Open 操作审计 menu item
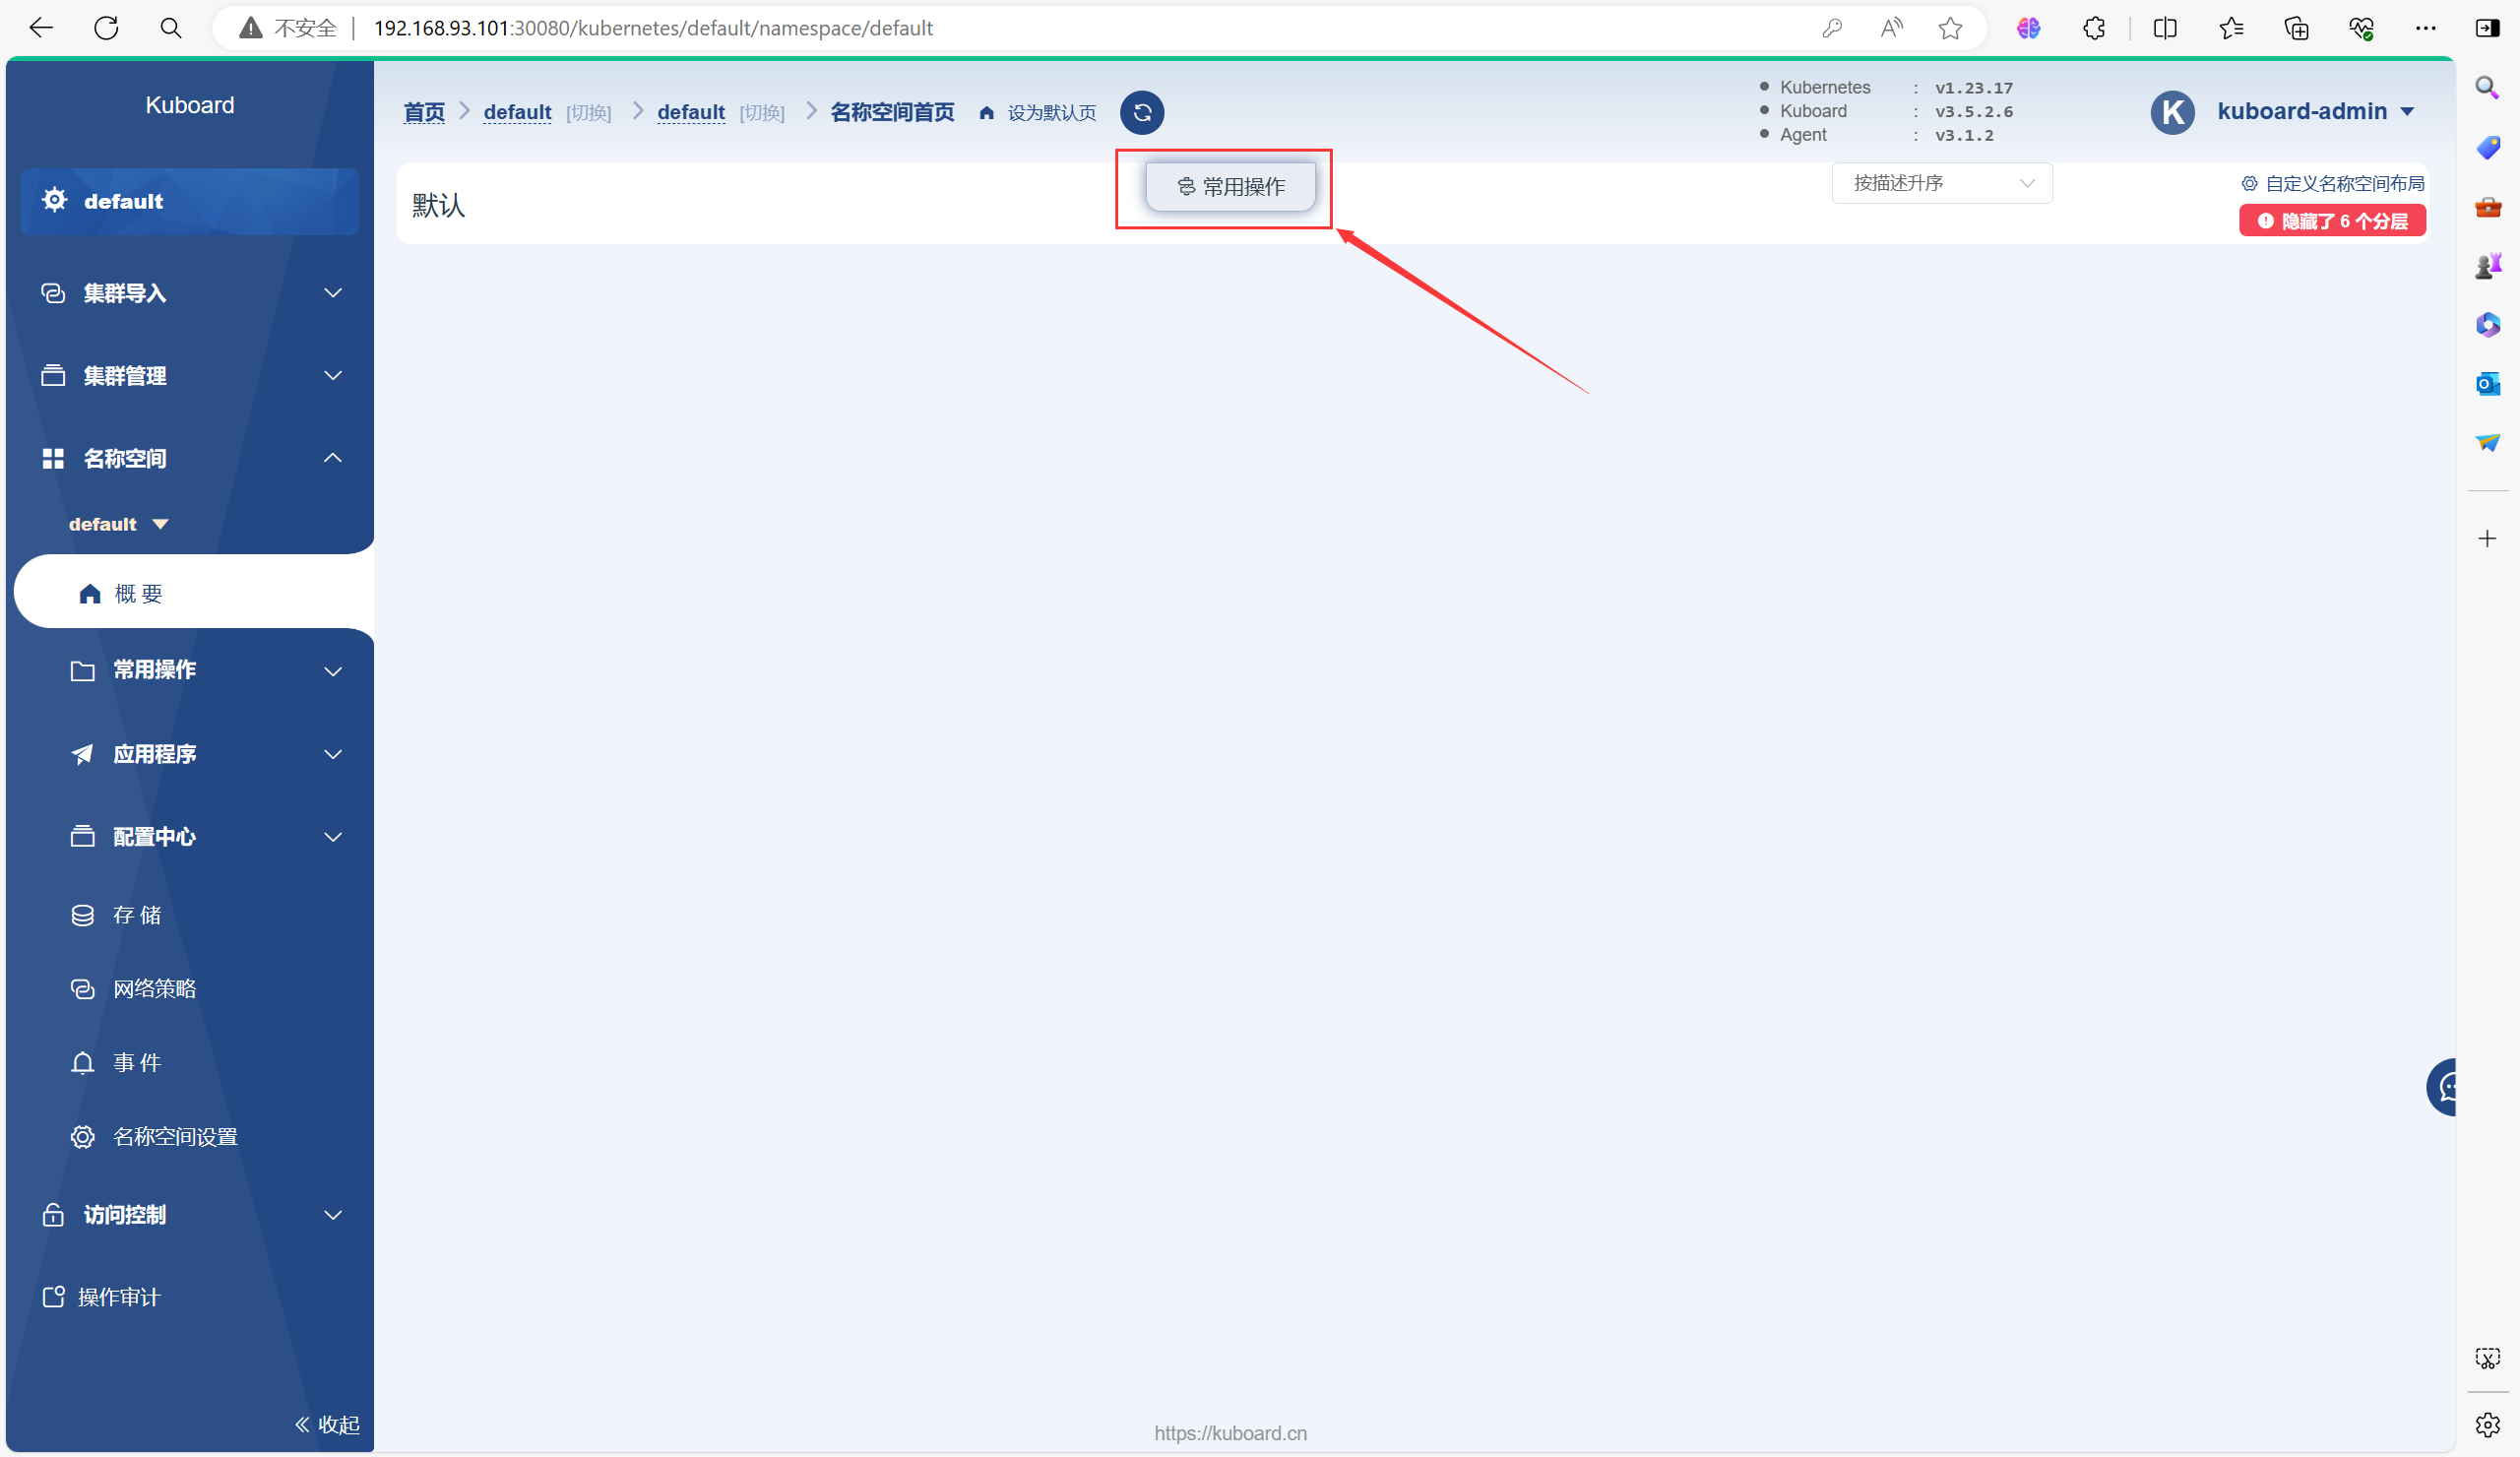 [118, 1297]
